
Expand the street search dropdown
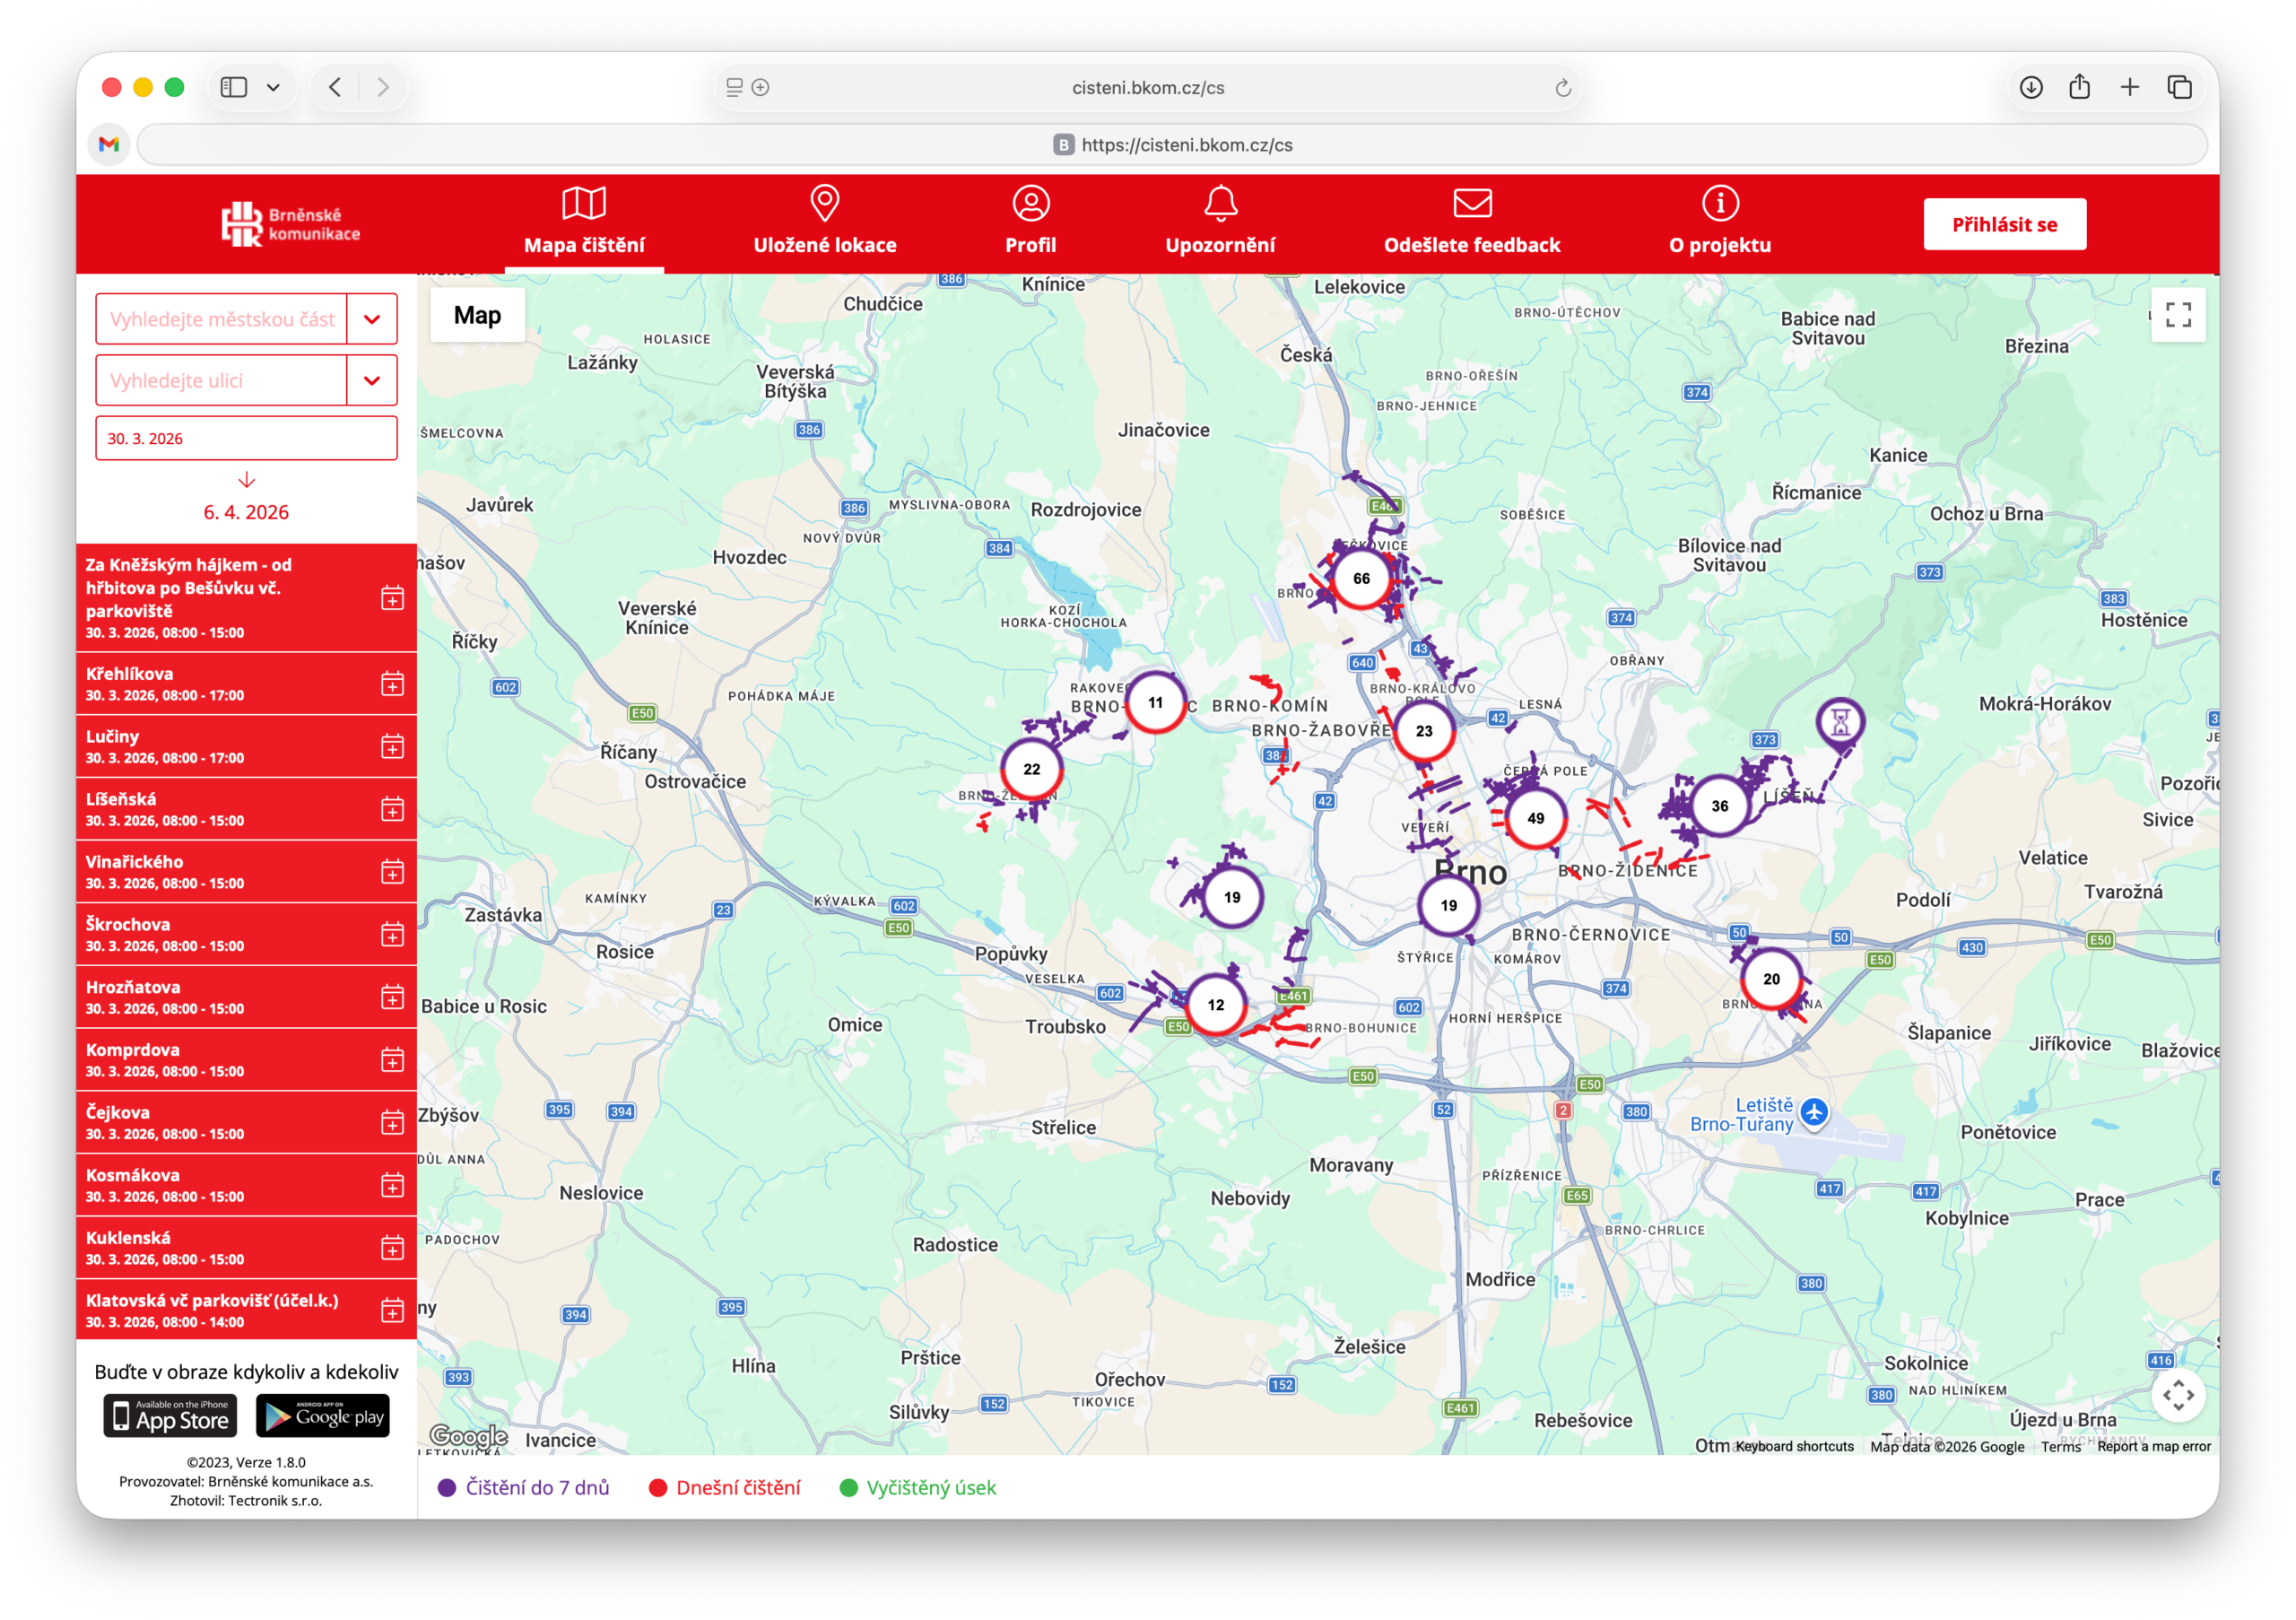click(372, 380)
